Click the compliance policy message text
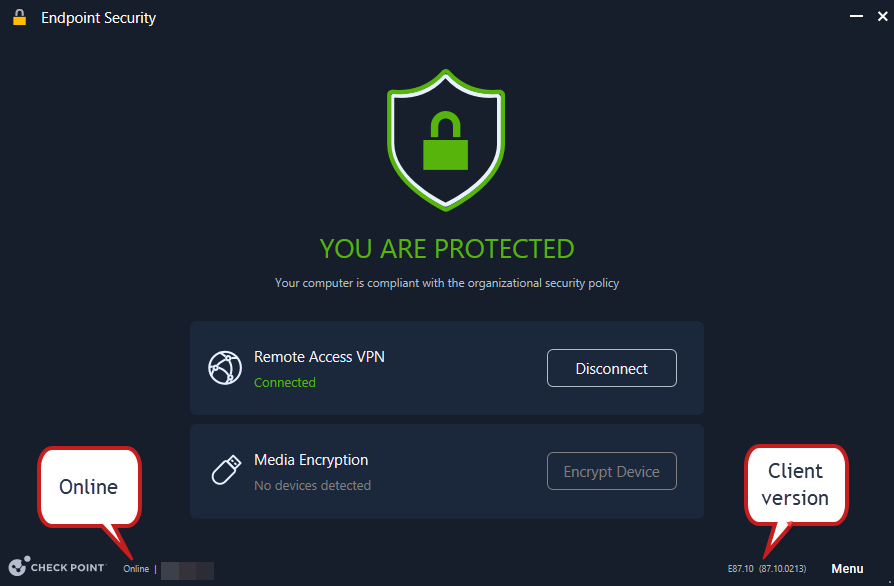 [x=446, y=283]
